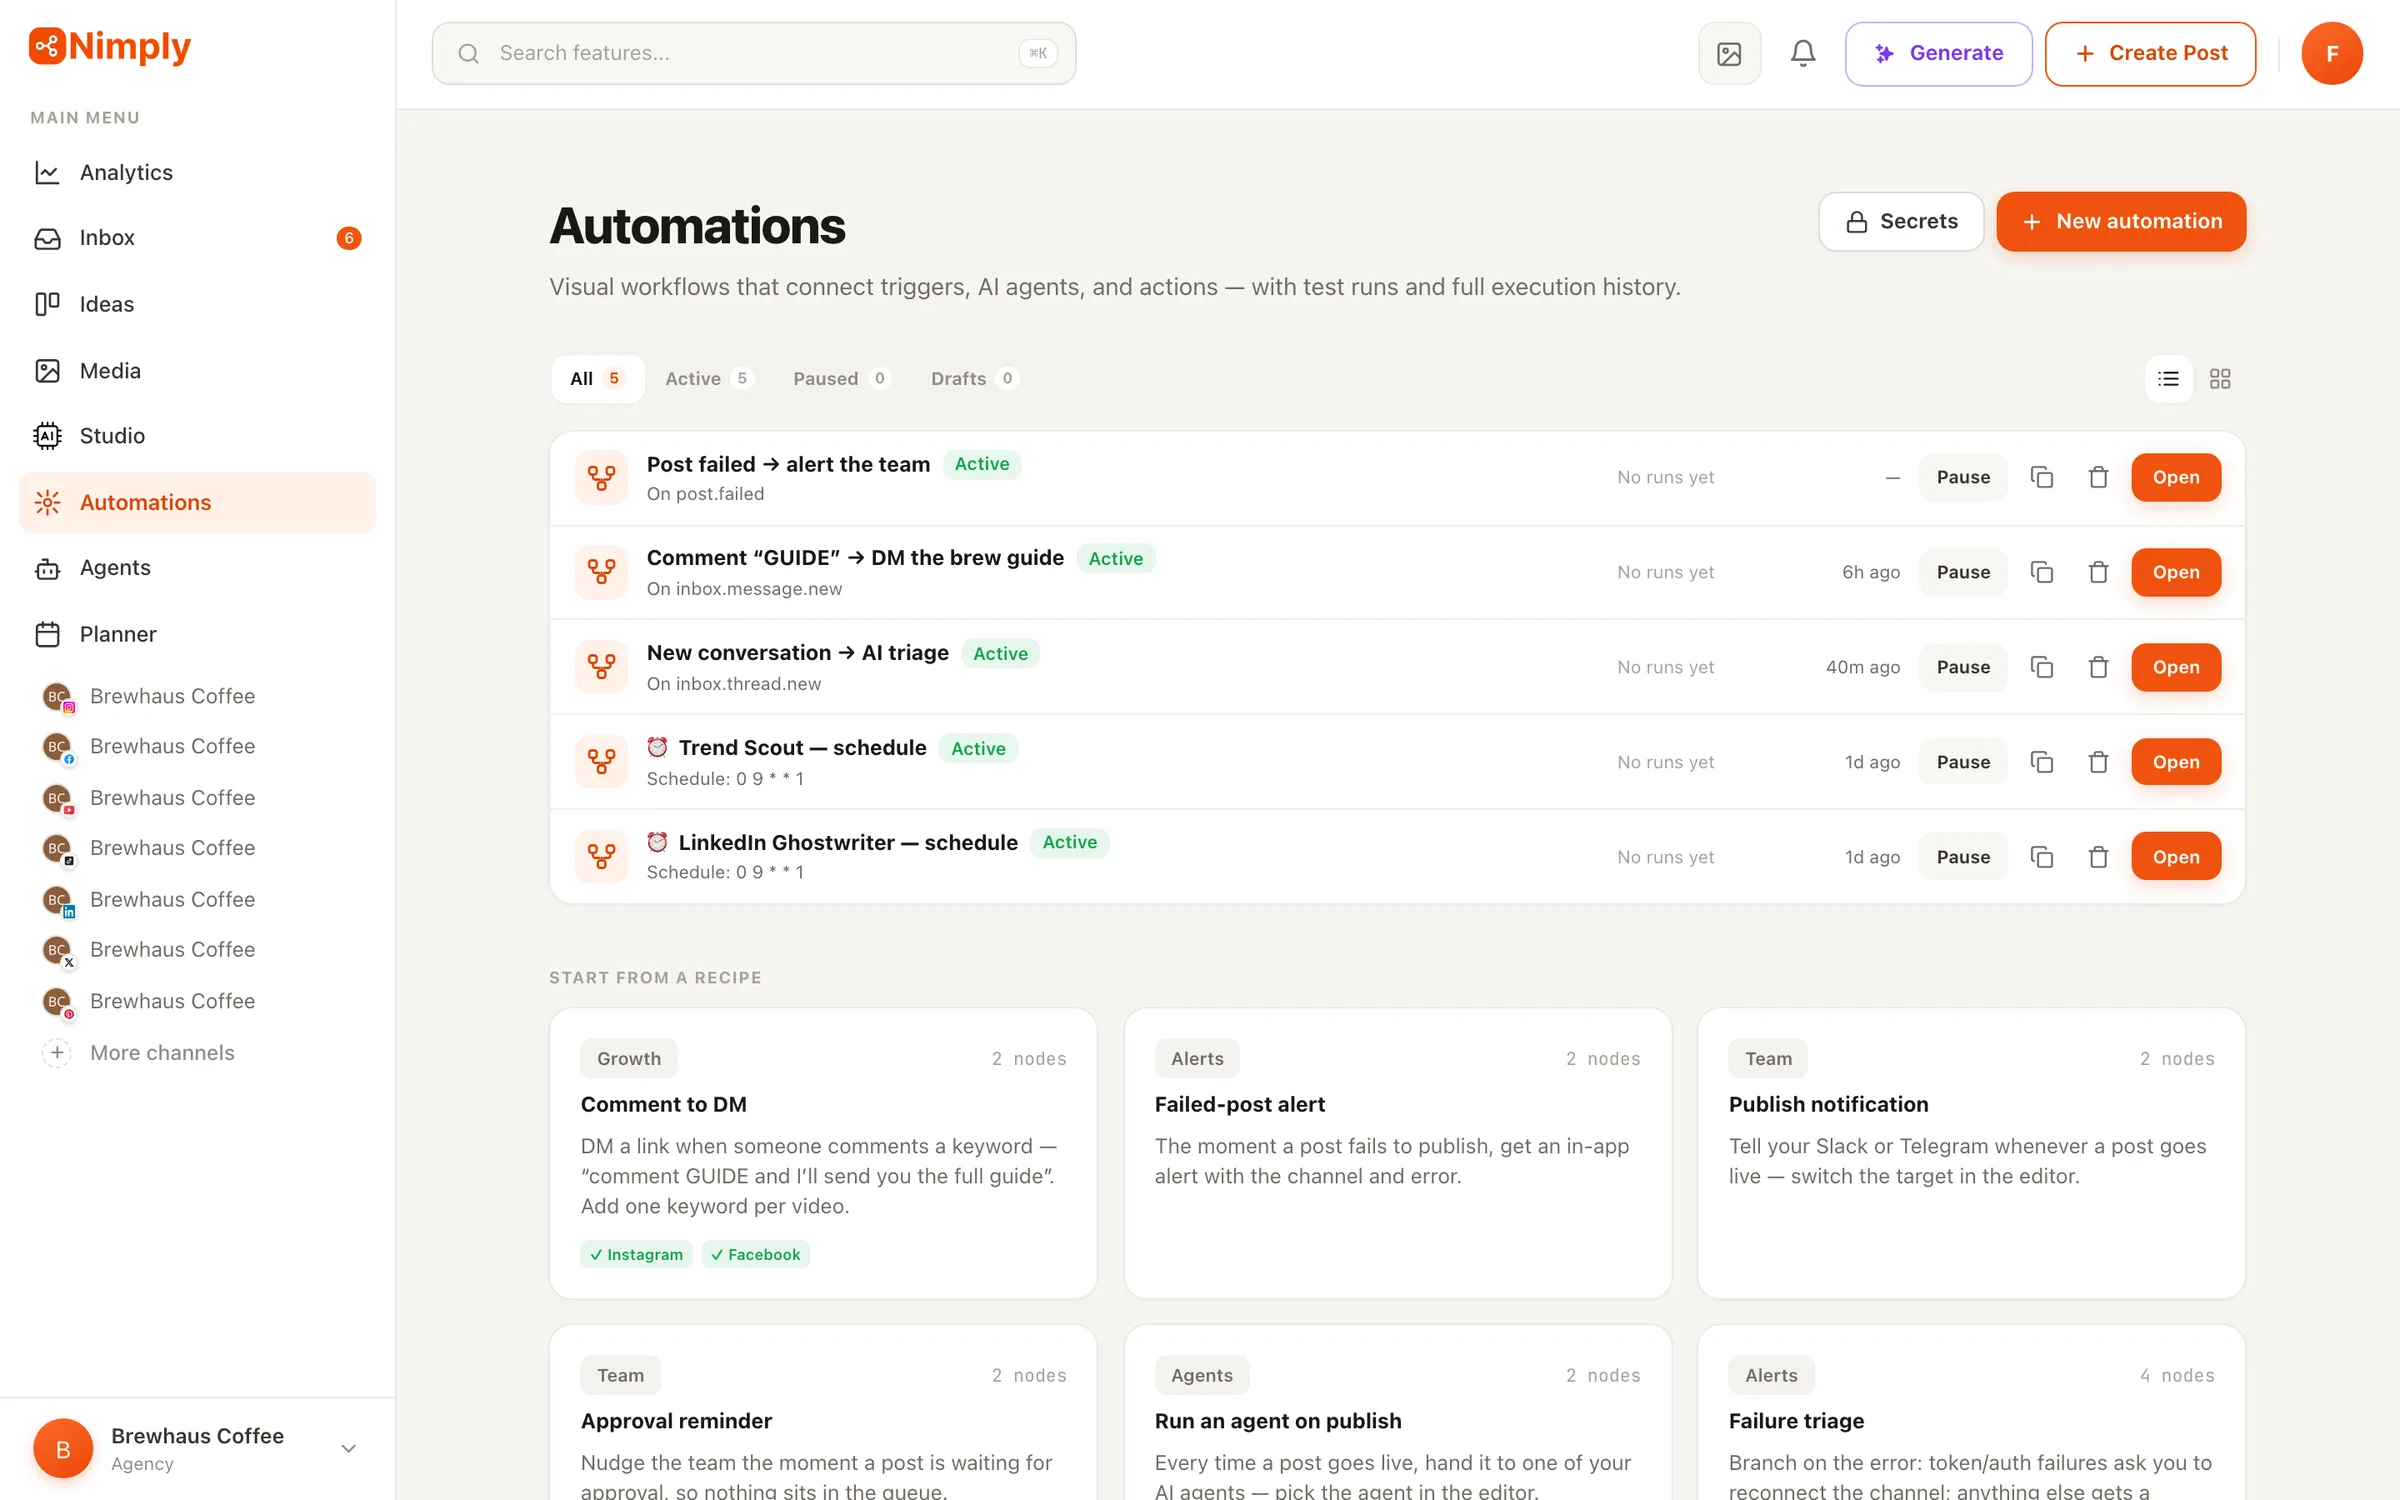Pause 'New conversation → AI triage'

(1963, 667)
